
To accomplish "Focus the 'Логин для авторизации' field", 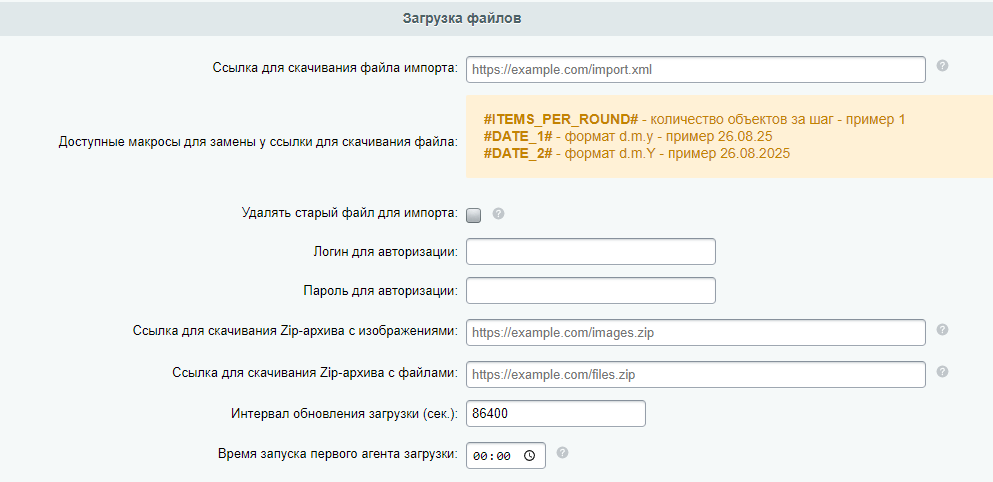I will (591, 251).
